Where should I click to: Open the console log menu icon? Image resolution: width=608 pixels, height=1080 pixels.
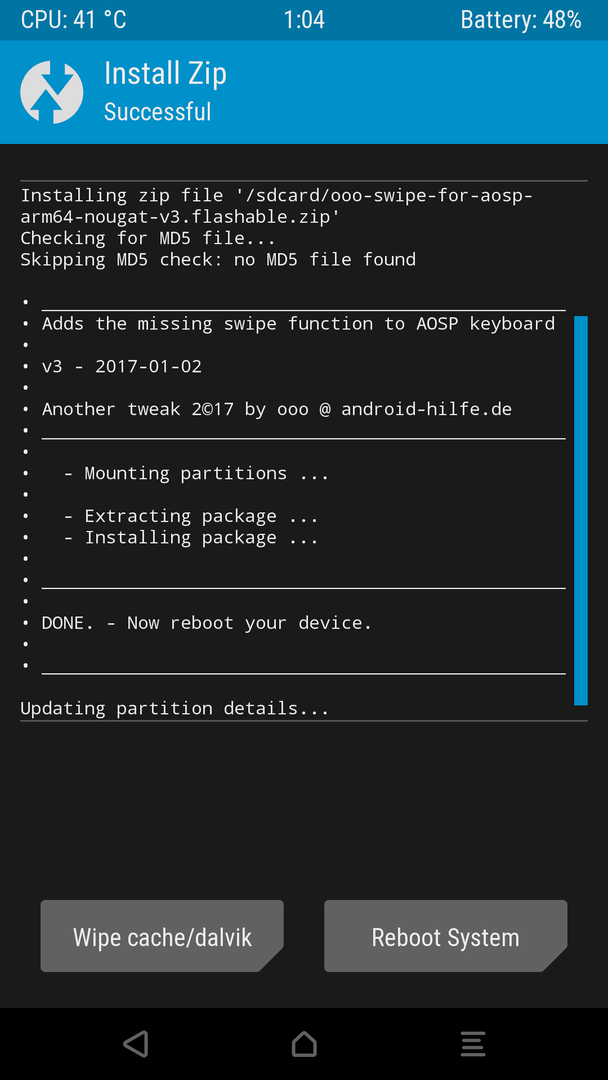point(472,1043)
